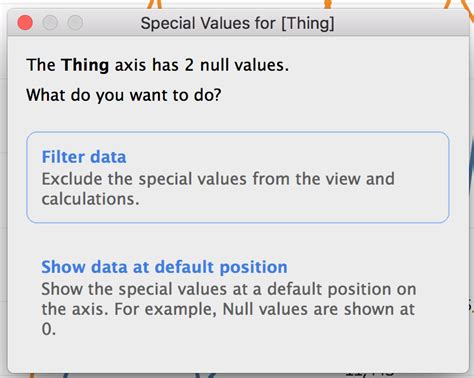Click the 'What do you want to do?' prompt
Image resolution: width=474 pixels, height=378 pixels.
tap(124, 95)
